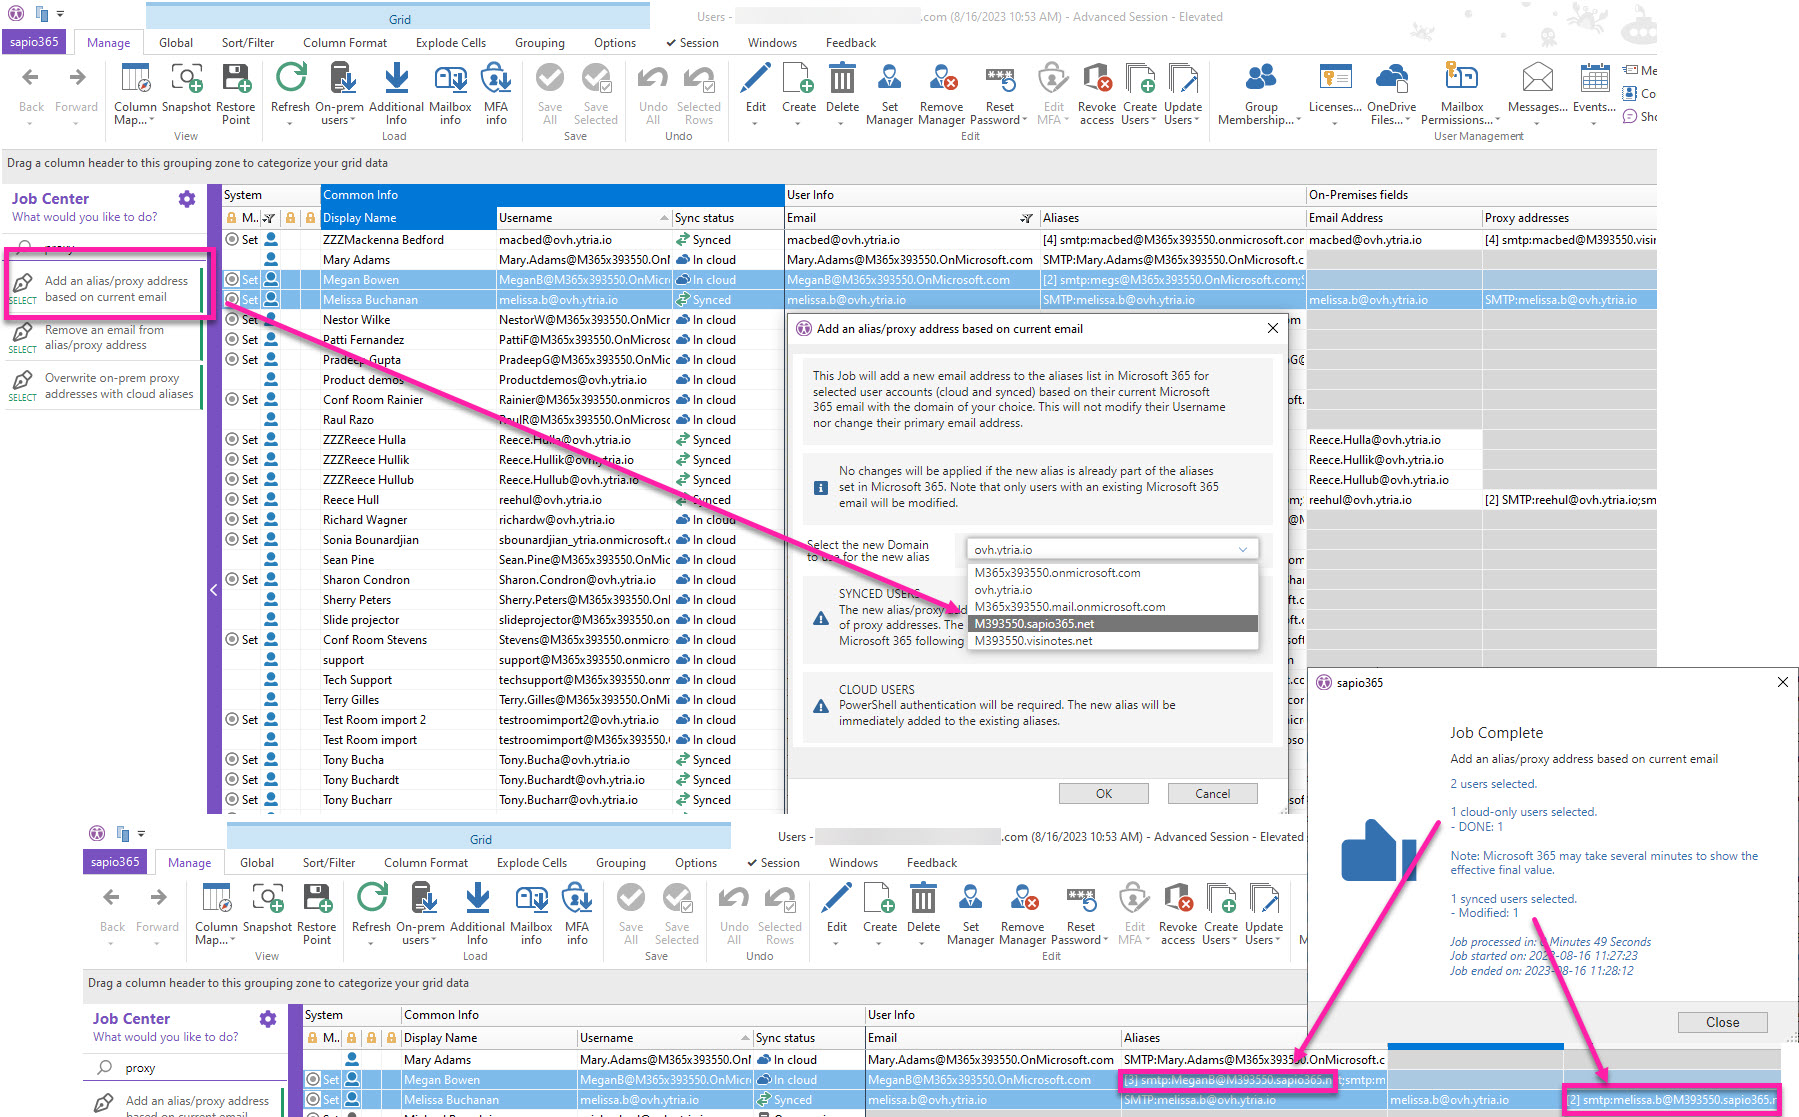
Task: Click Column Map icon in top window ribbon
Action: pyautogui.click(x=135, y=93)
